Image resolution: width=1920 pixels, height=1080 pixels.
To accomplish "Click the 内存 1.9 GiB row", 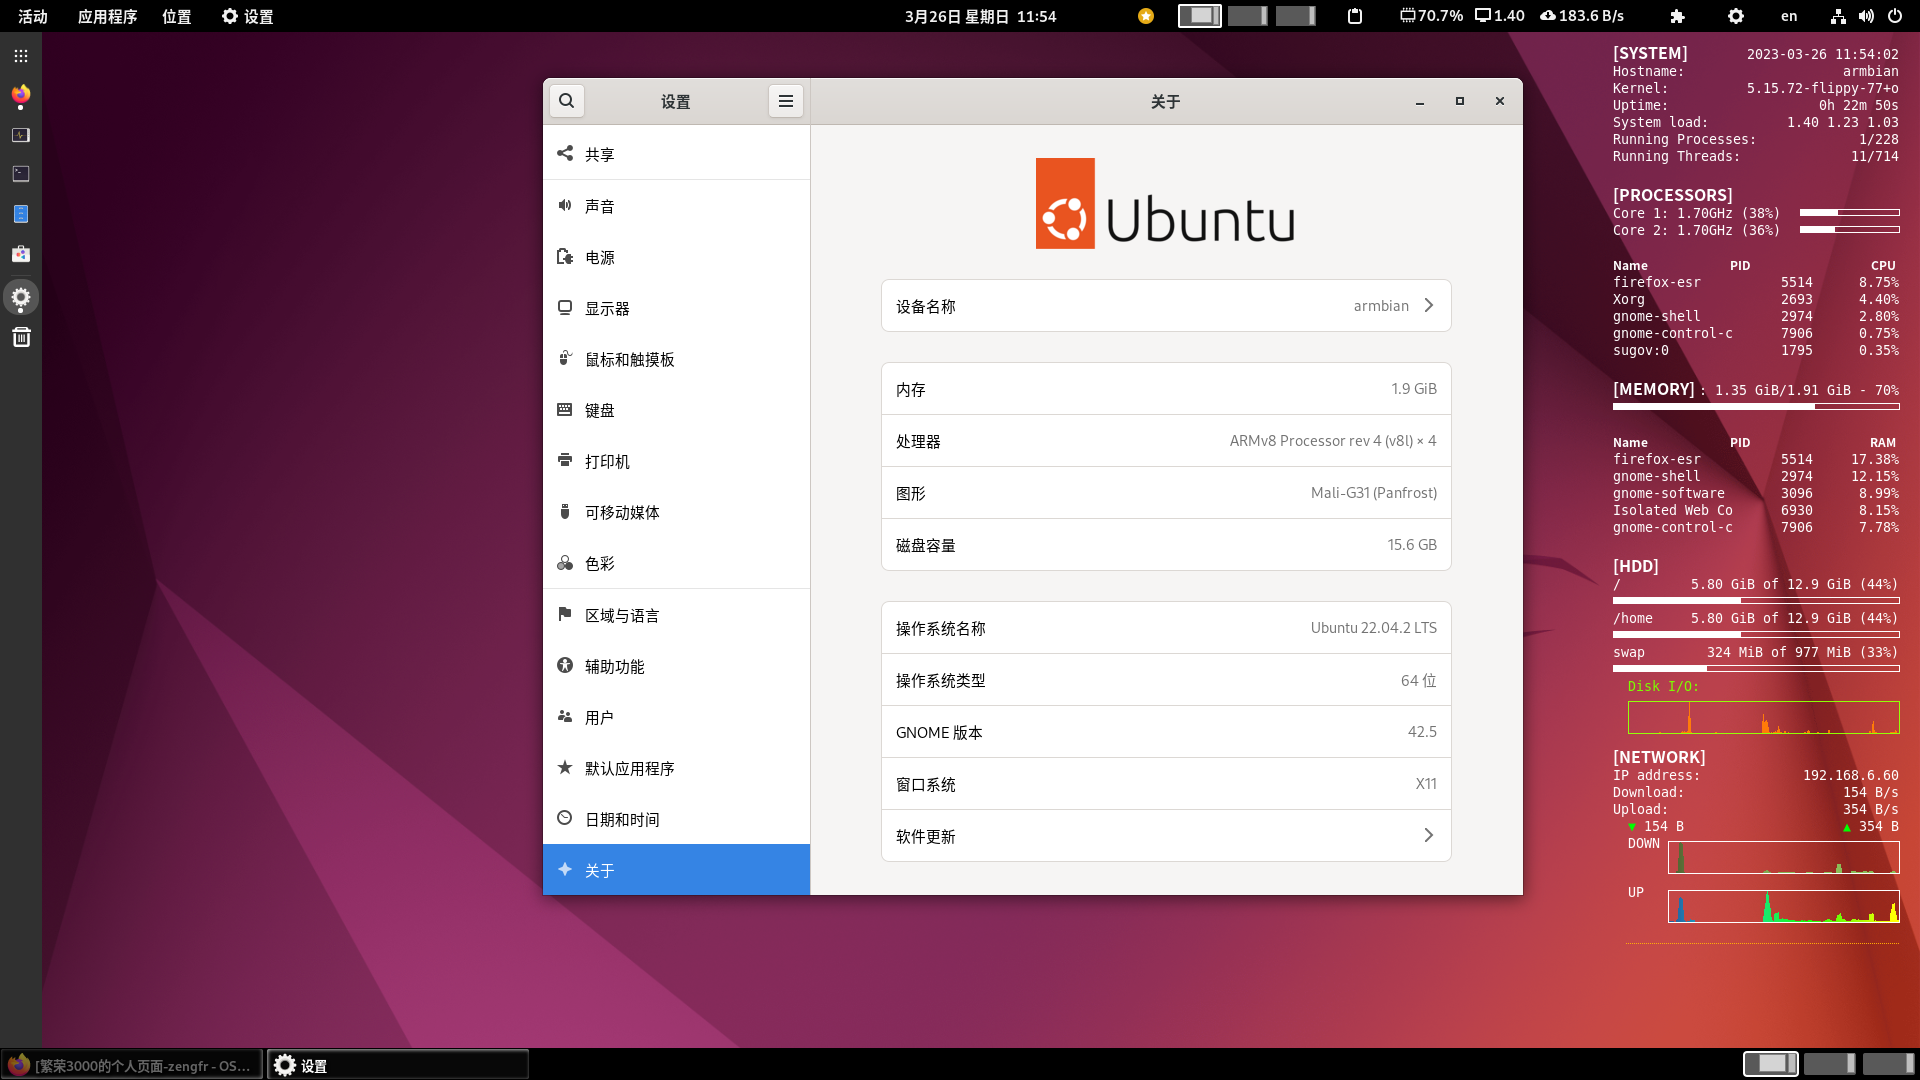I will pyautogui.click(x=1166, y=389).
